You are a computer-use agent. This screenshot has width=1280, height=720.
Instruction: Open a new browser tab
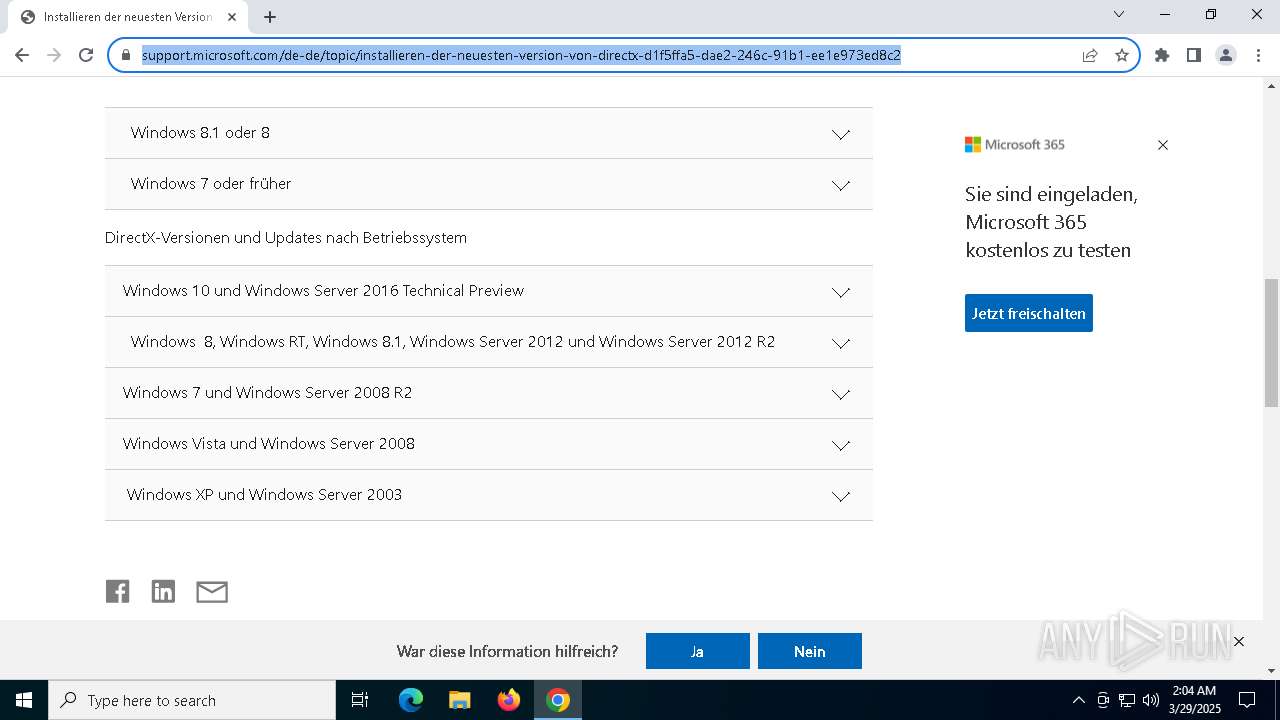click(270, 17)
